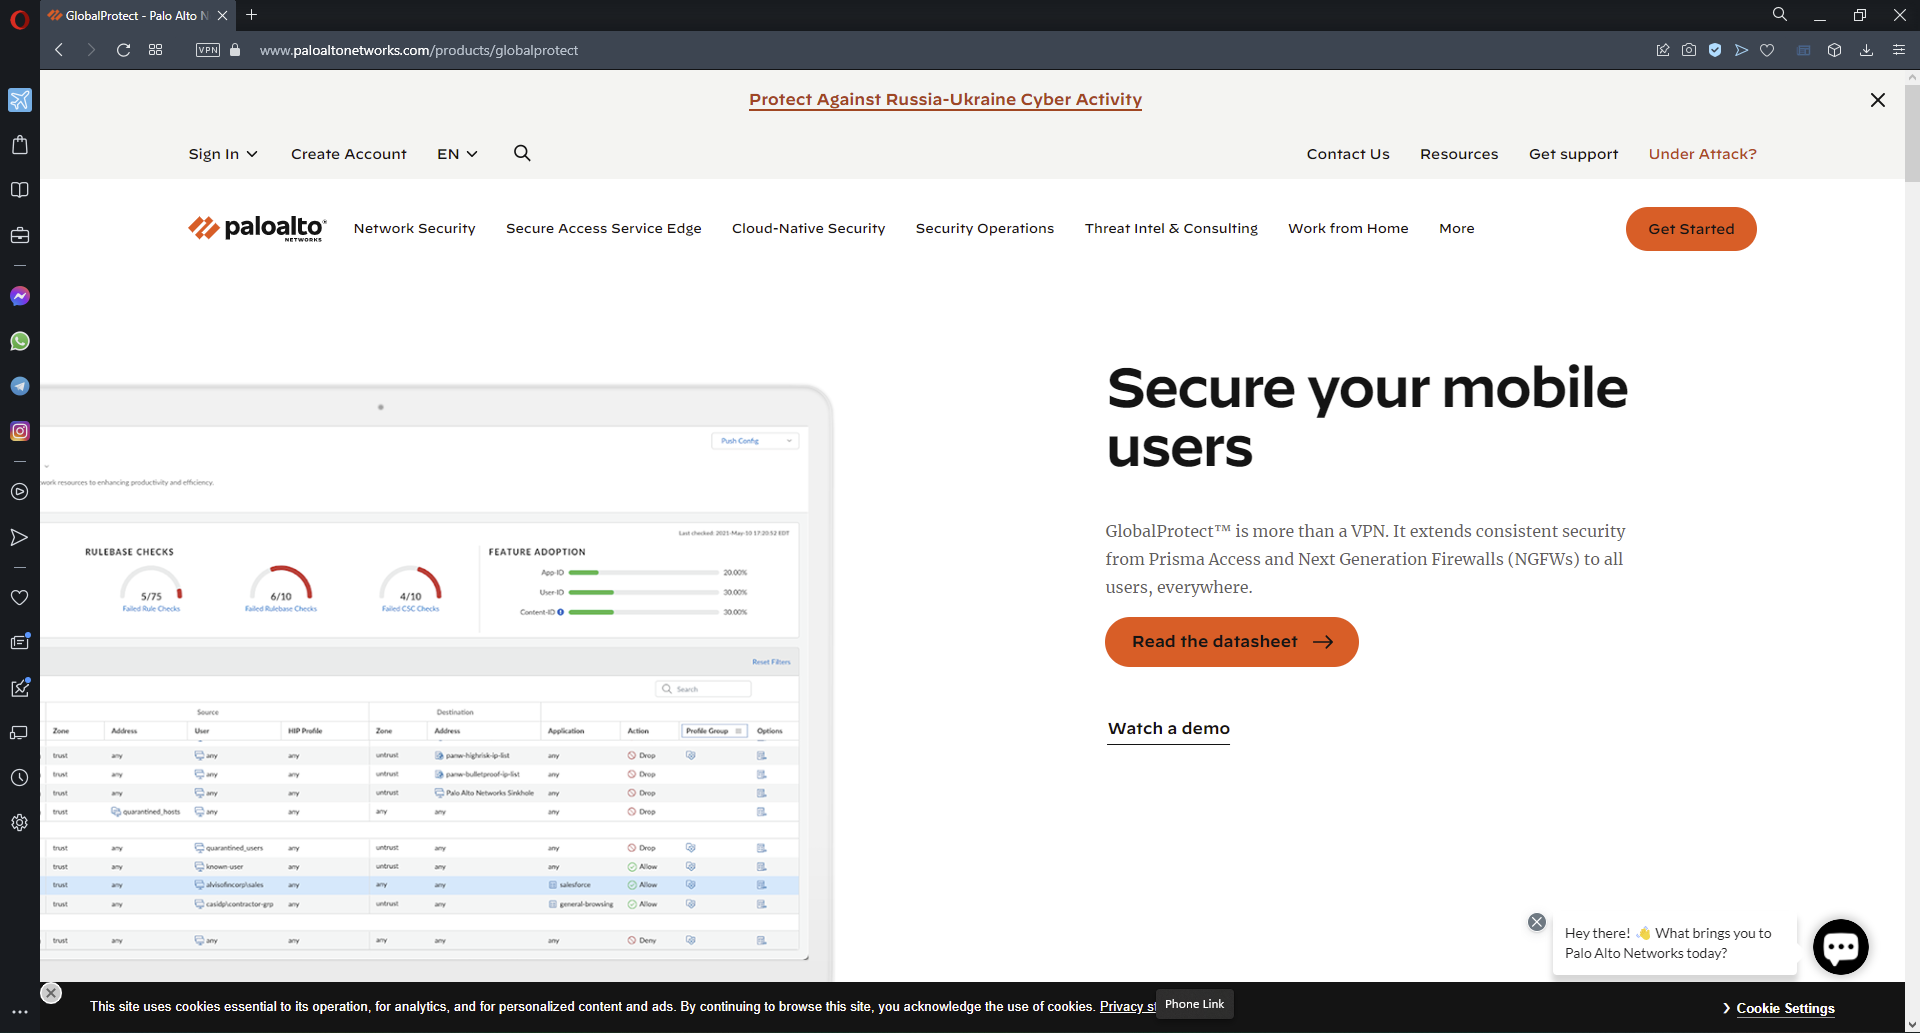Open the Network Security menu

[x=414, y=228]
